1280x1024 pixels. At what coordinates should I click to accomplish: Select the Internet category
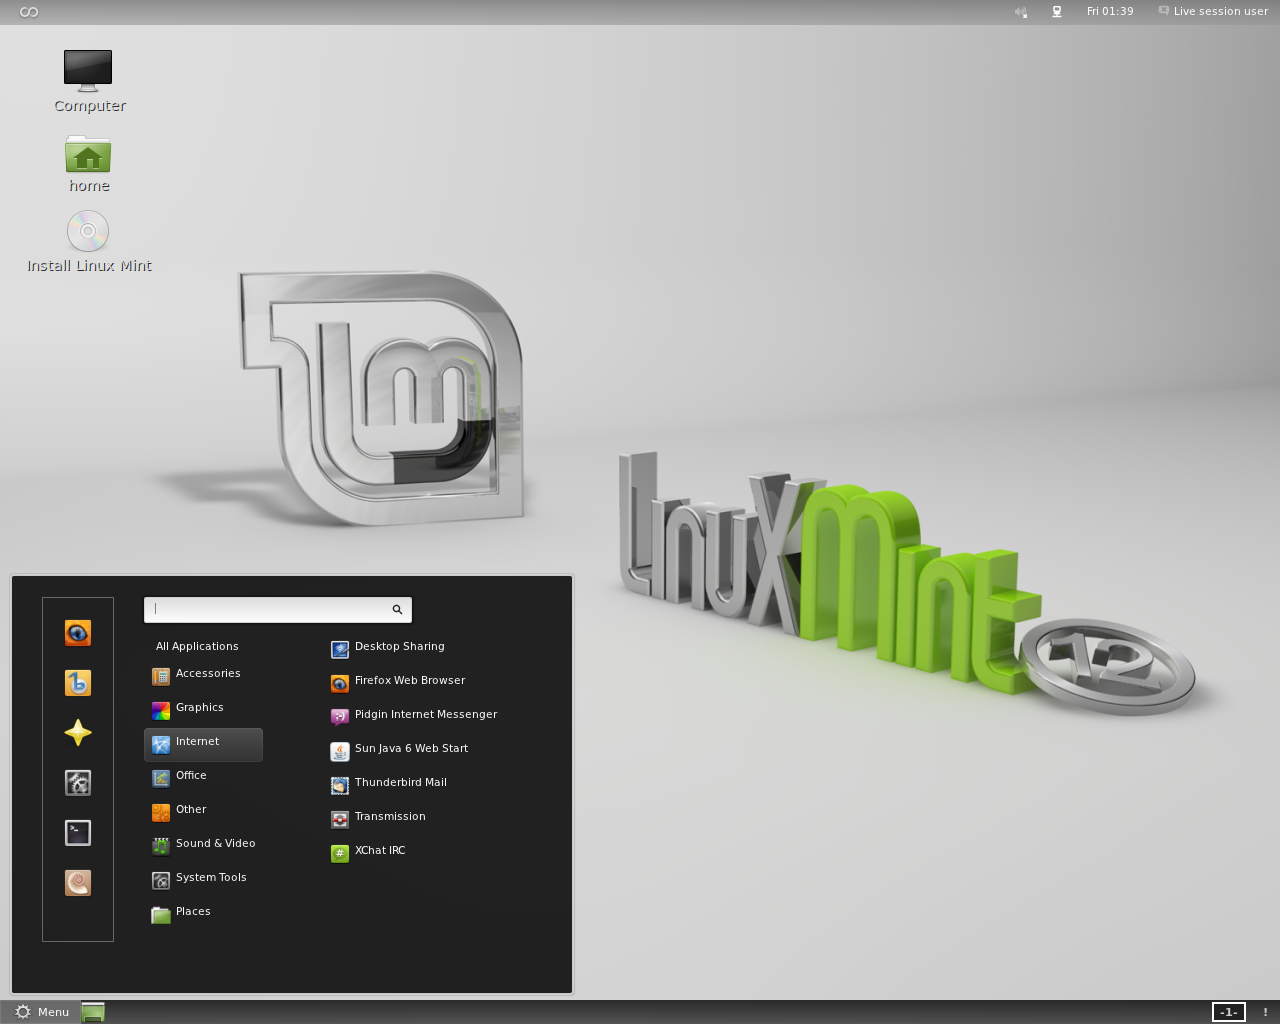click(x=203, y=745)
